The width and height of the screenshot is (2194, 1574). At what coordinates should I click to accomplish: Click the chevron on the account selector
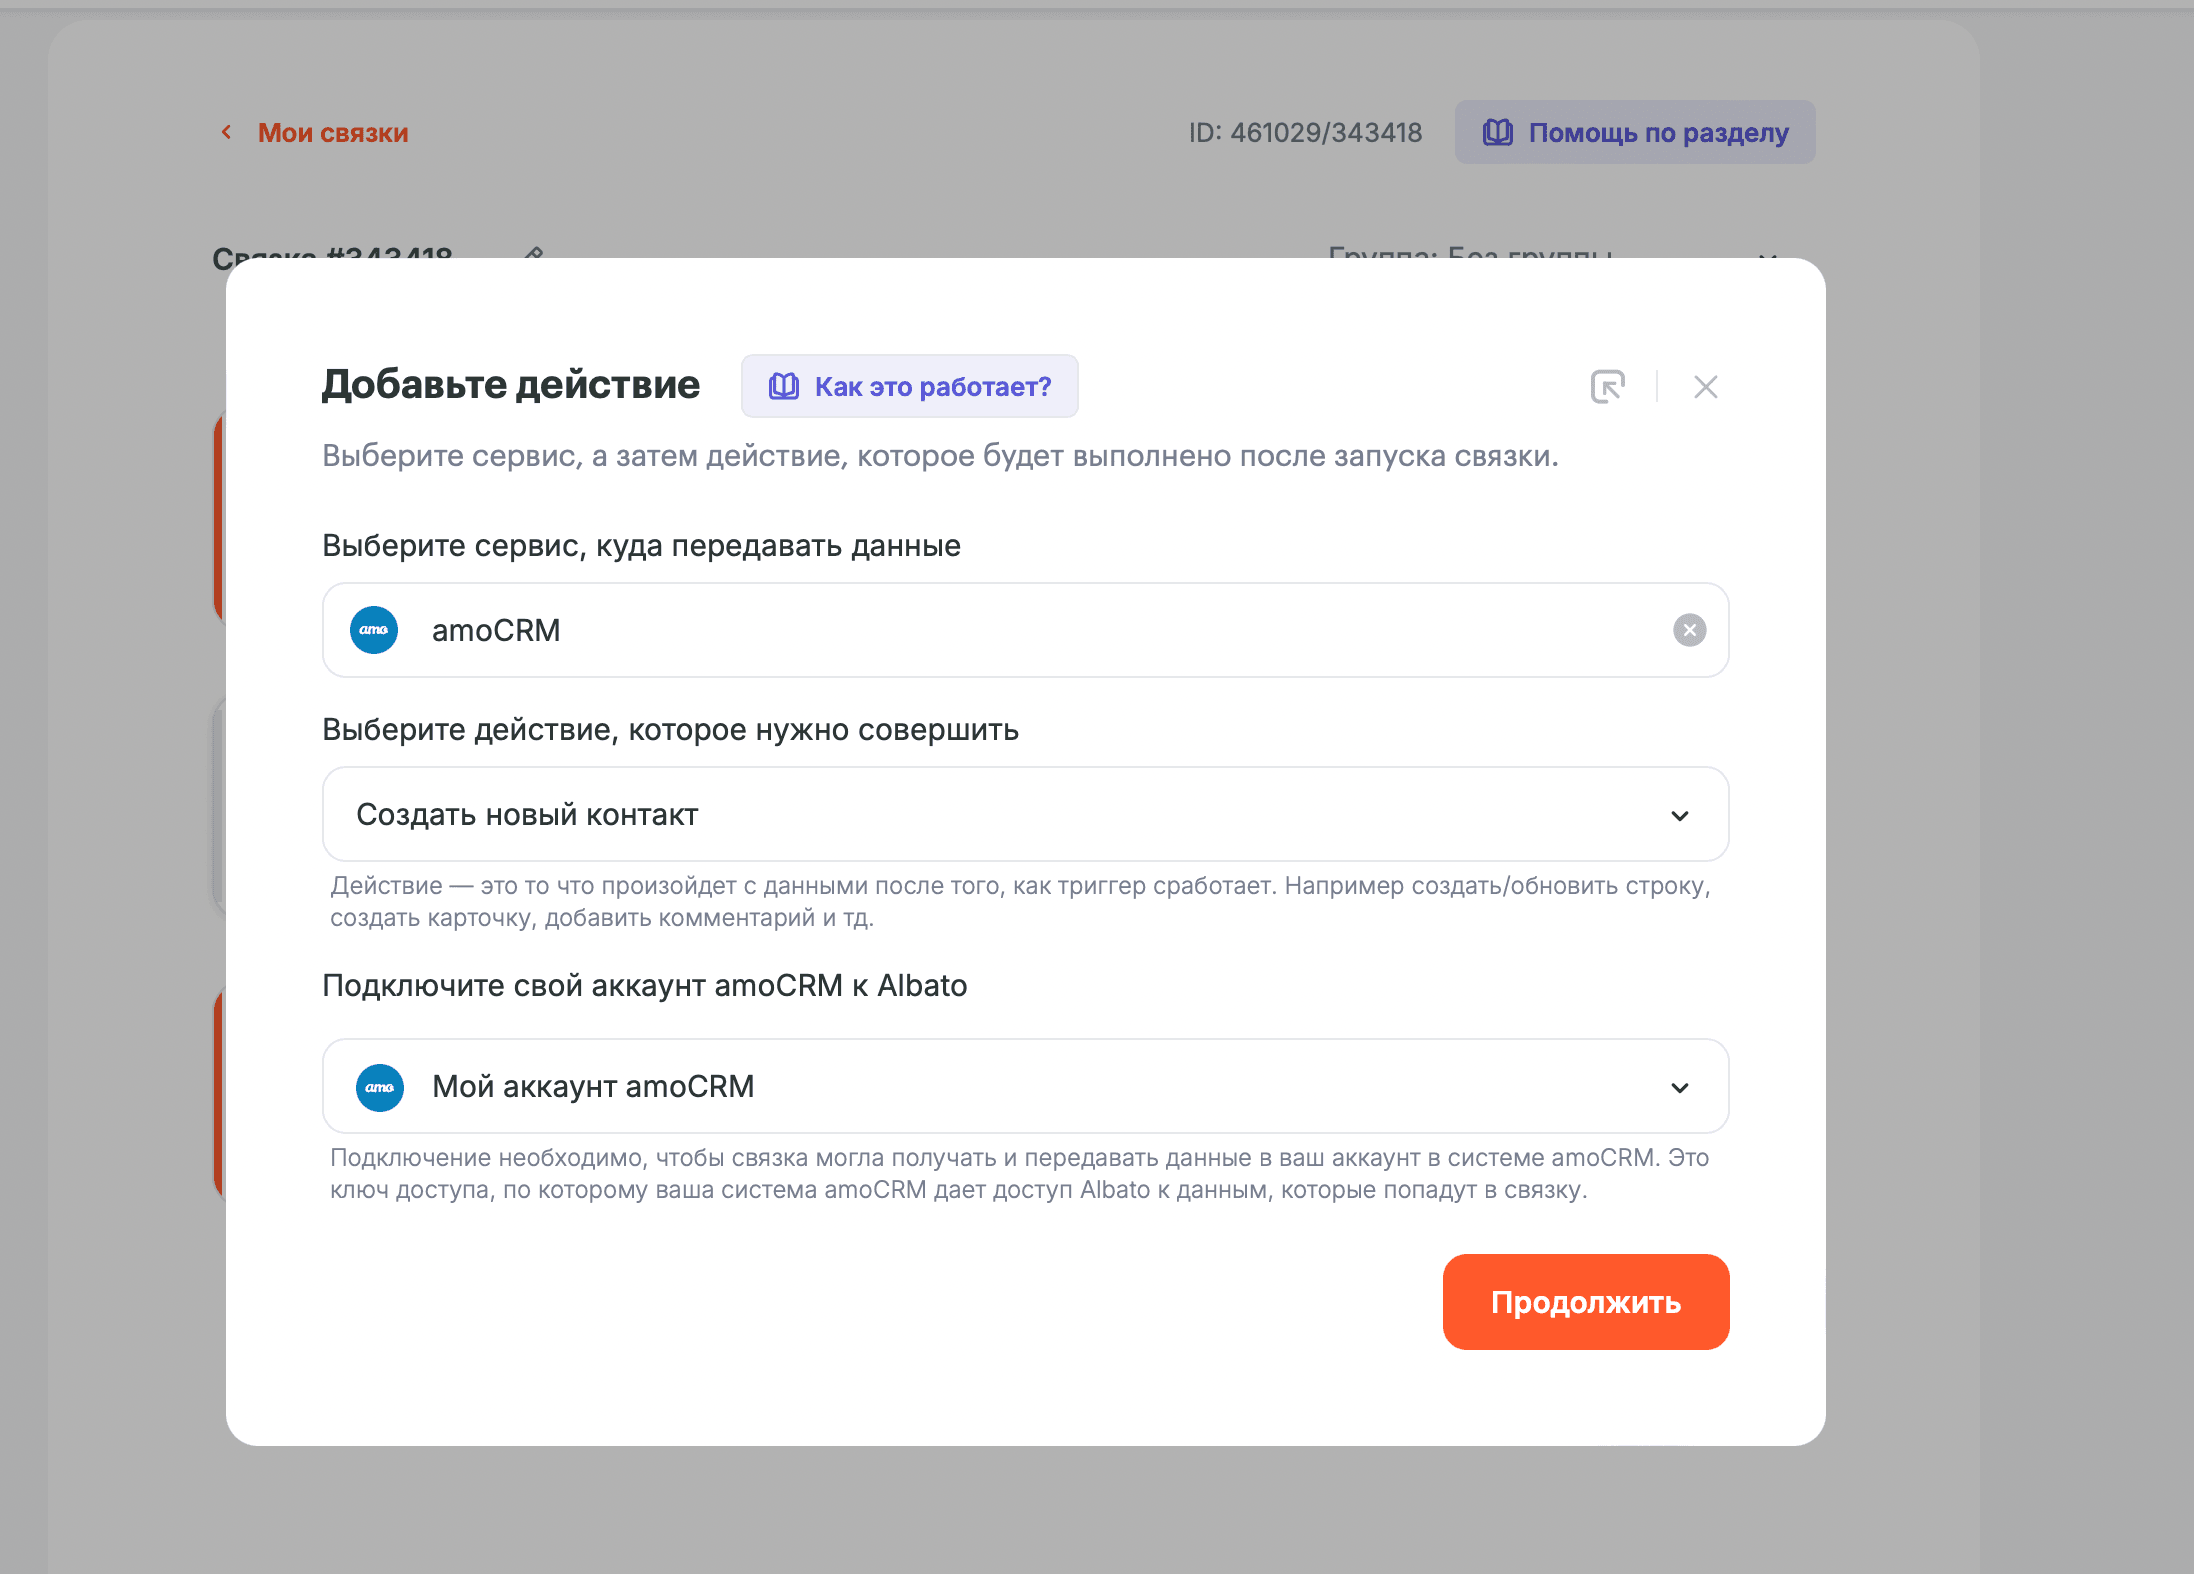point(1681,1087)
